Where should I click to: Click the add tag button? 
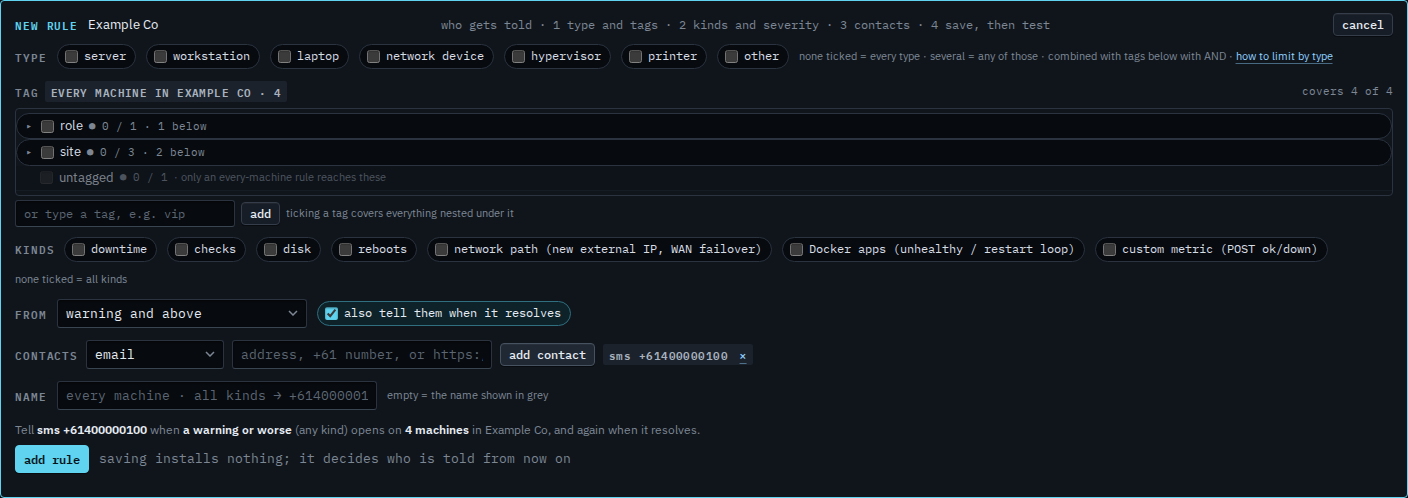tap(260, 213)
